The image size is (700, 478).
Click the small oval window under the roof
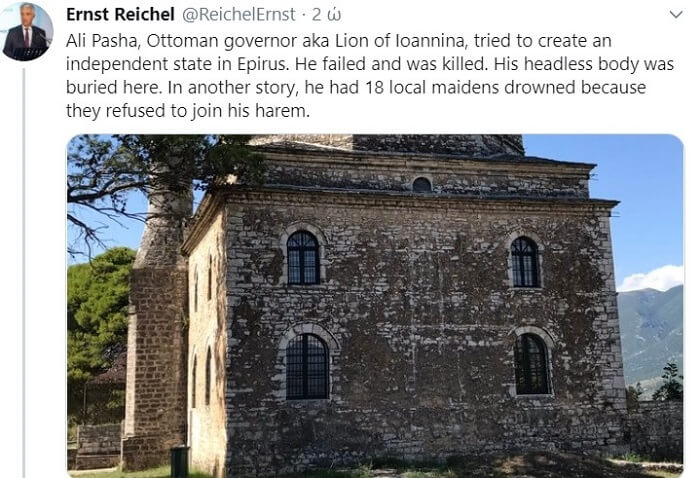click(x=422, y=184)
